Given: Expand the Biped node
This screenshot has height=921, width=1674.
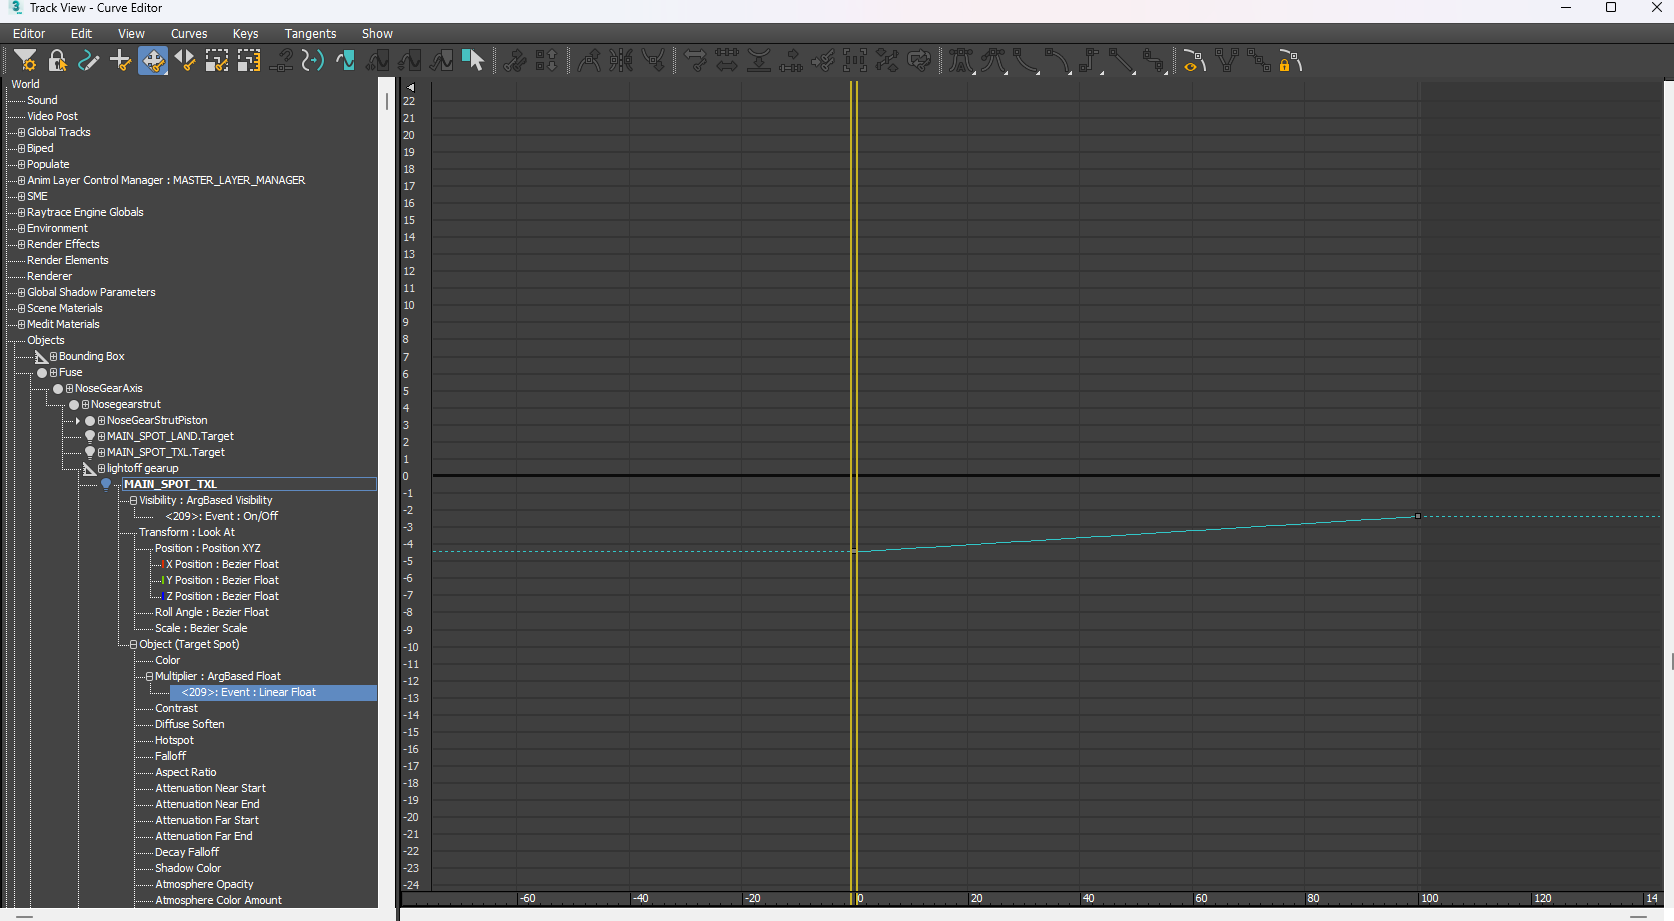Looking at the screenshot, I should 22,148.
